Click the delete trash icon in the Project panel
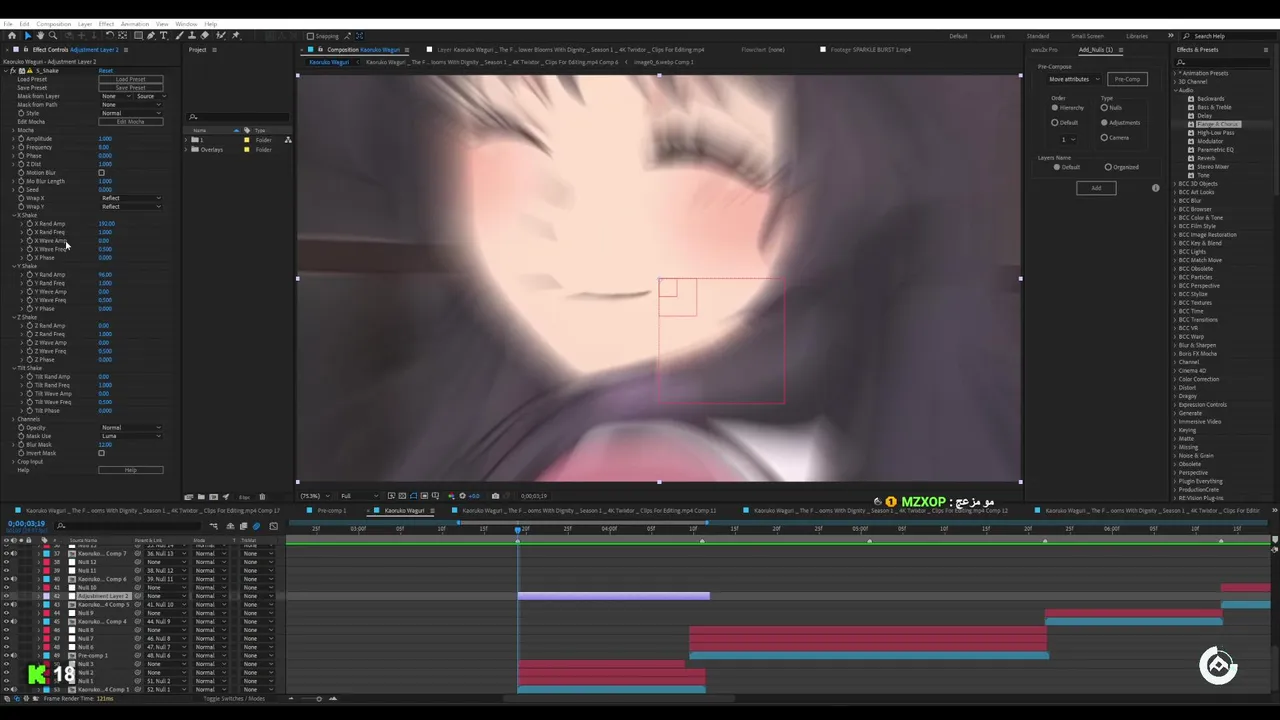The width and height of the screenshot is (1280, 720). coord(262,496)
